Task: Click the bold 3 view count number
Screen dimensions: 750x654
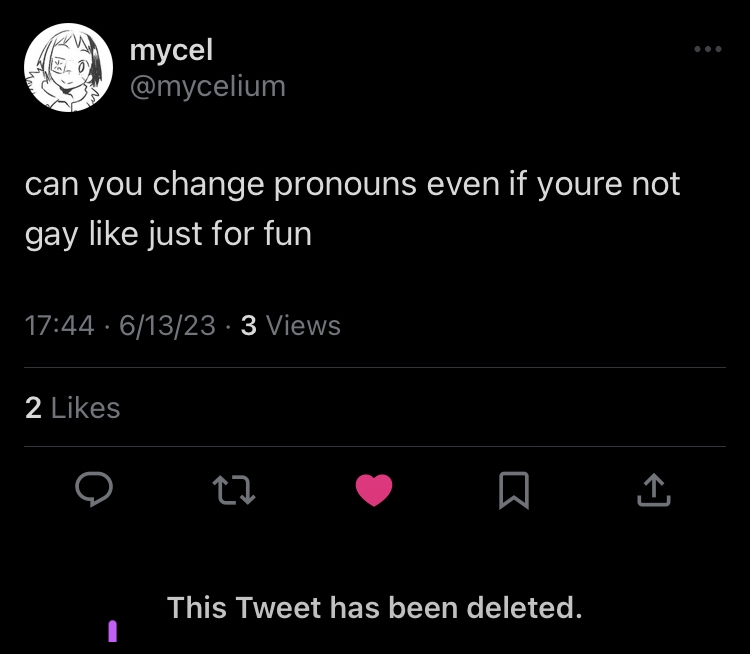Action: tap(248, 326)
